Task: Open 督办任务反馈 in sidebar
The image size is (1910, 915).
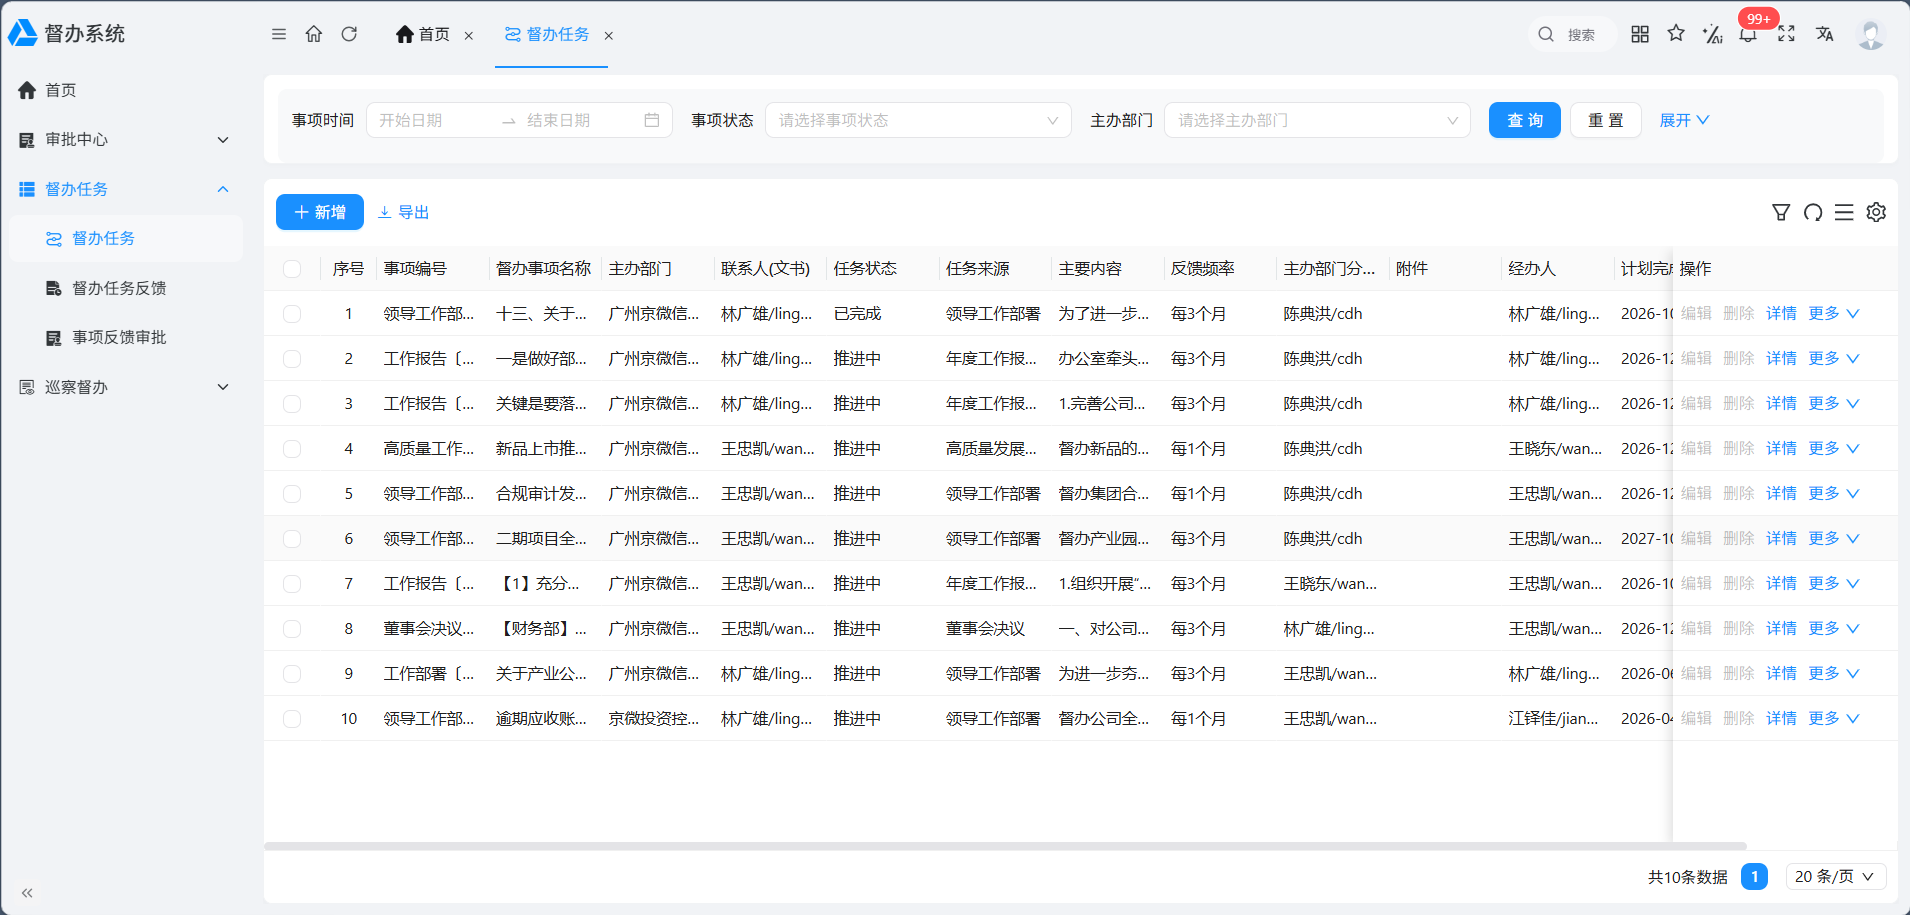Action: (119, 288)
